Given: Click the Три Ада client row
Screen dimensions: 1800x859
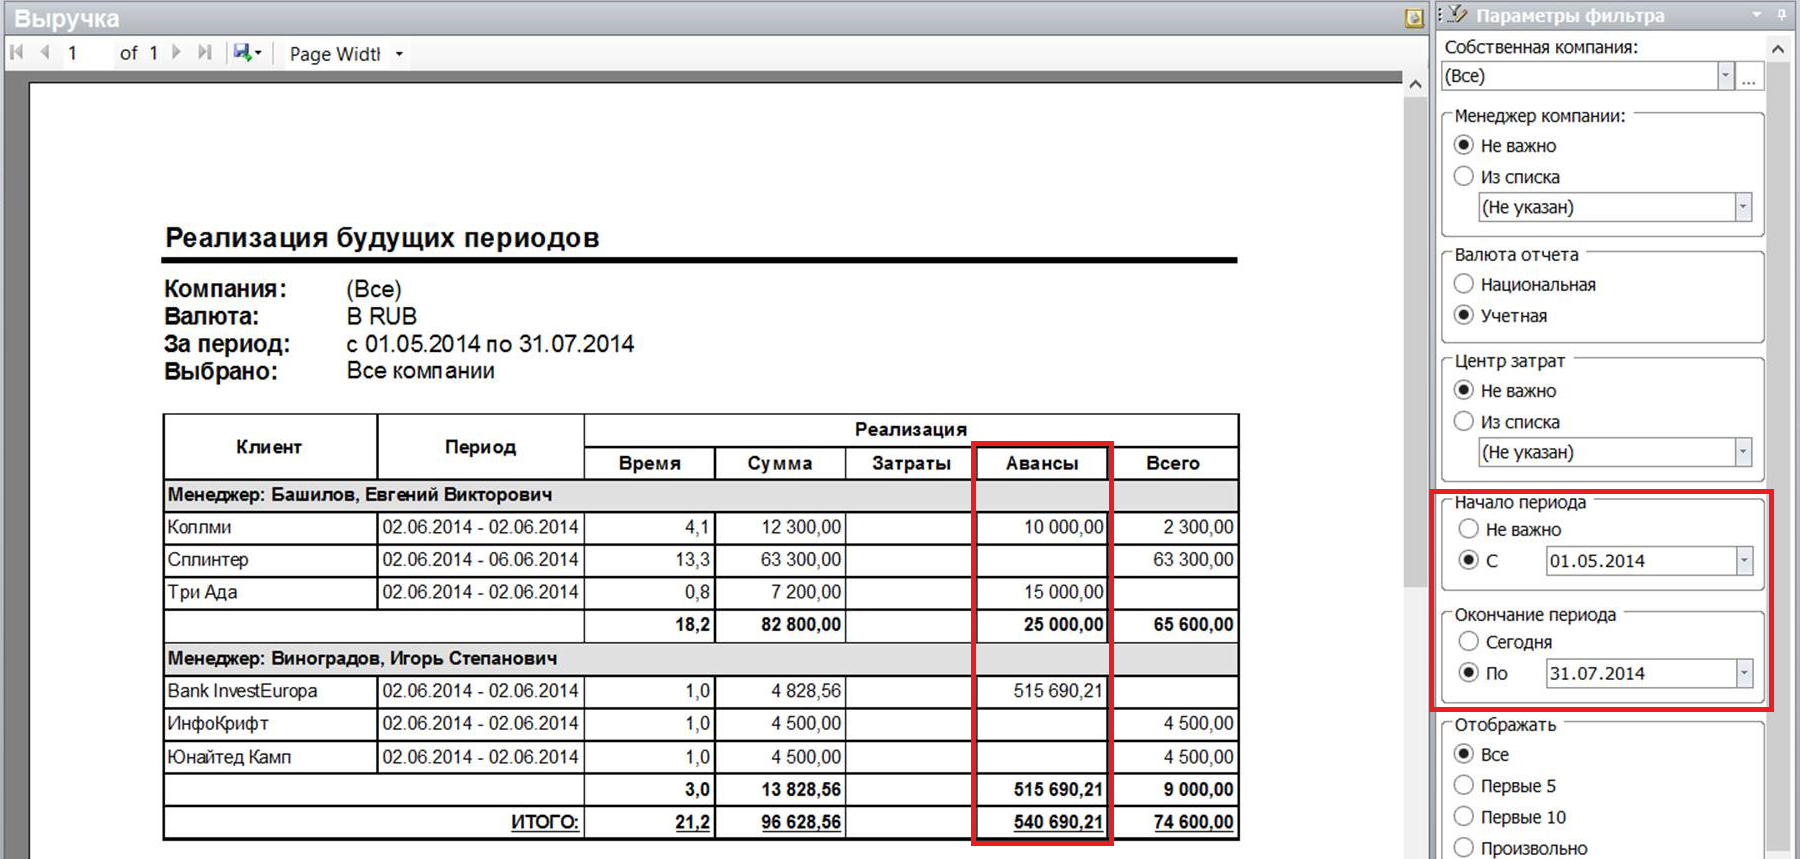Looking at the screenshot, I should 701,592.
